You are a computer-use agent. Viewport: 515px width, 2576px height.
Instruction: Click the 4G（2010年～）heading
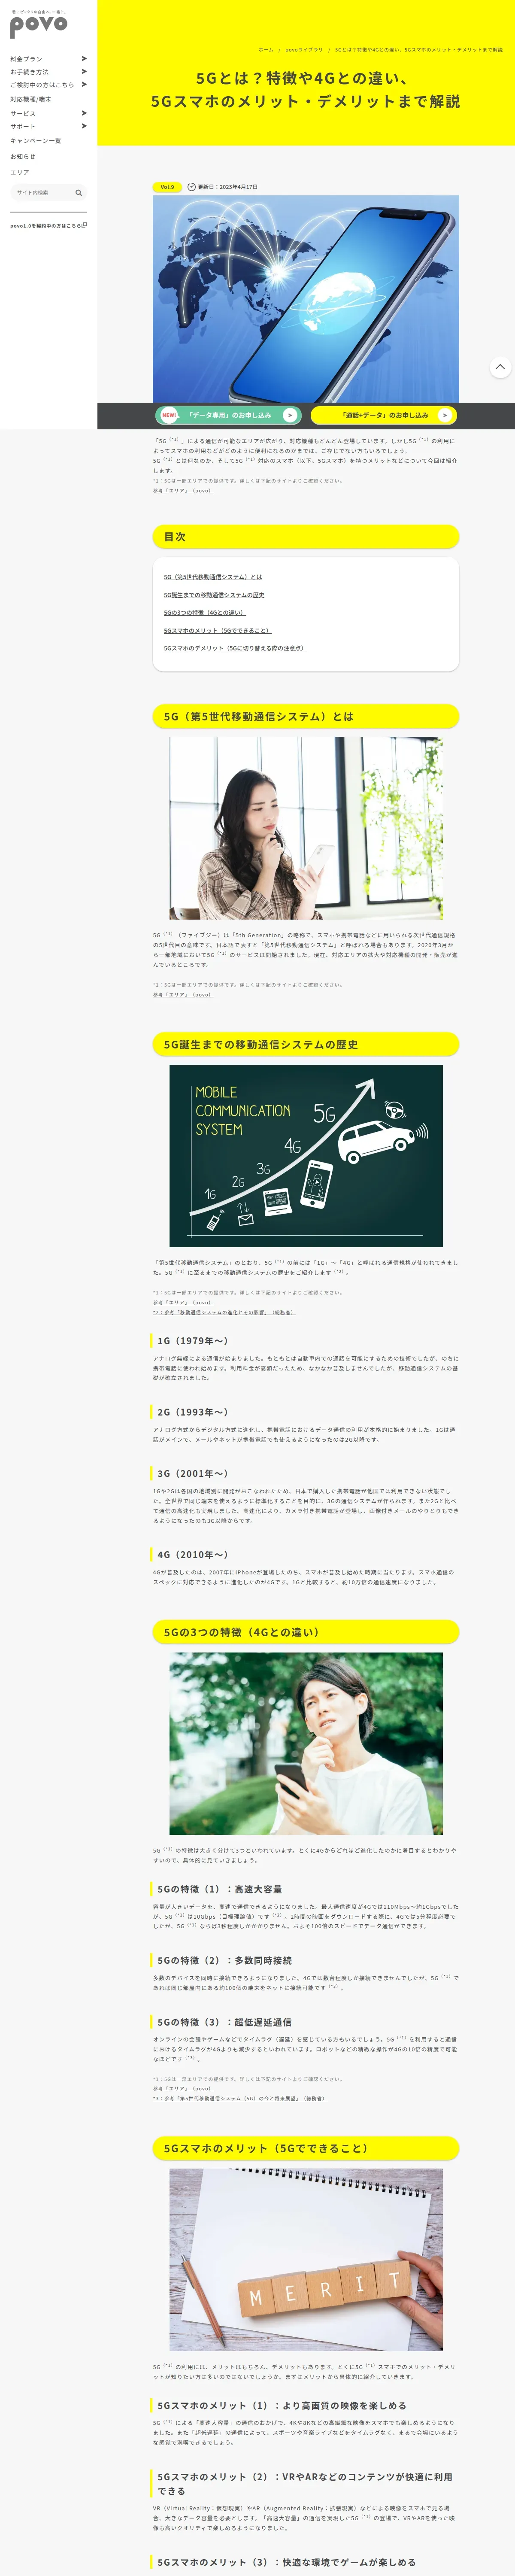(193, 1555)
